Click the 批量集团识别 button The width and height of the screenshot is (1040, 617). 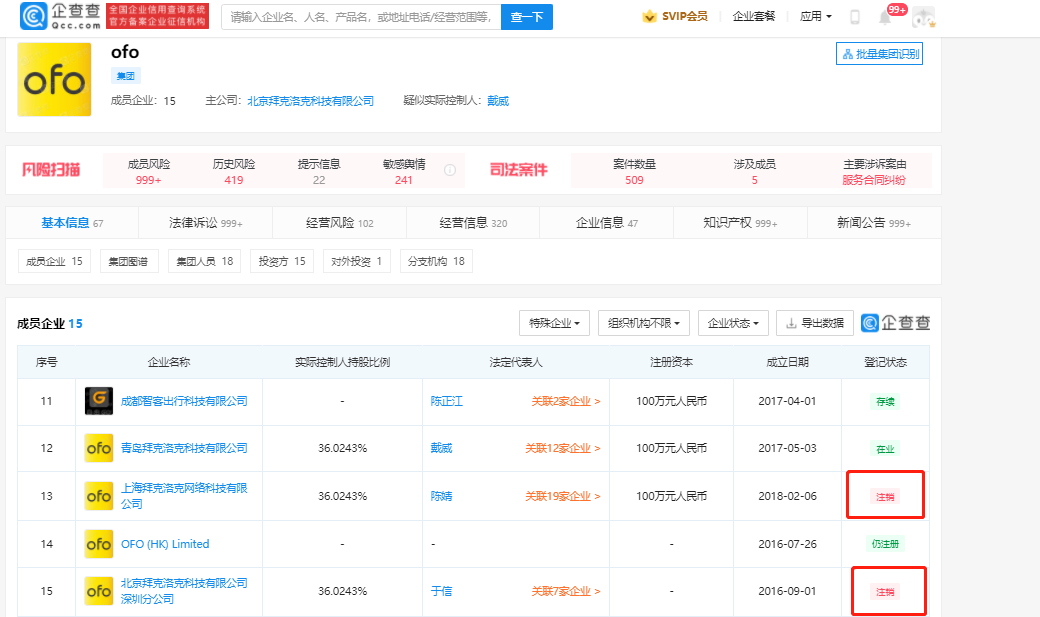point(879,54)
